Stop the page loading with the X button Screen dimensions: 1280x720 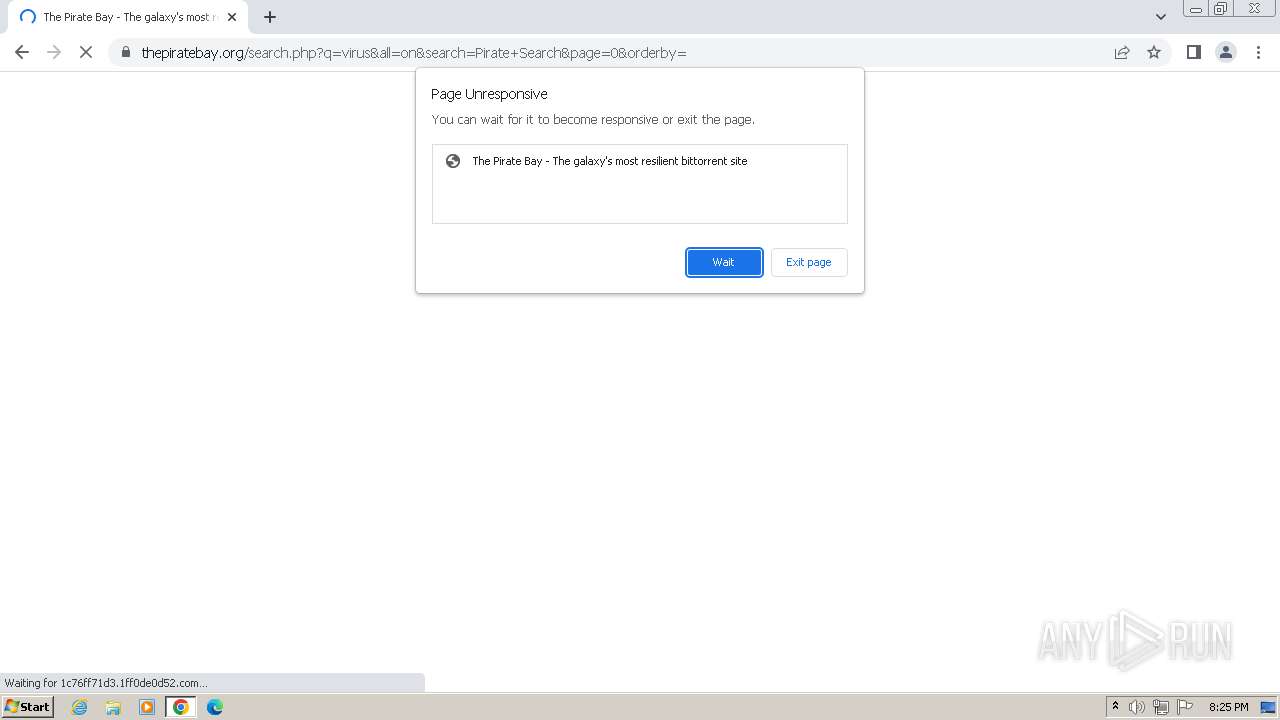click(x=86, y=52)
